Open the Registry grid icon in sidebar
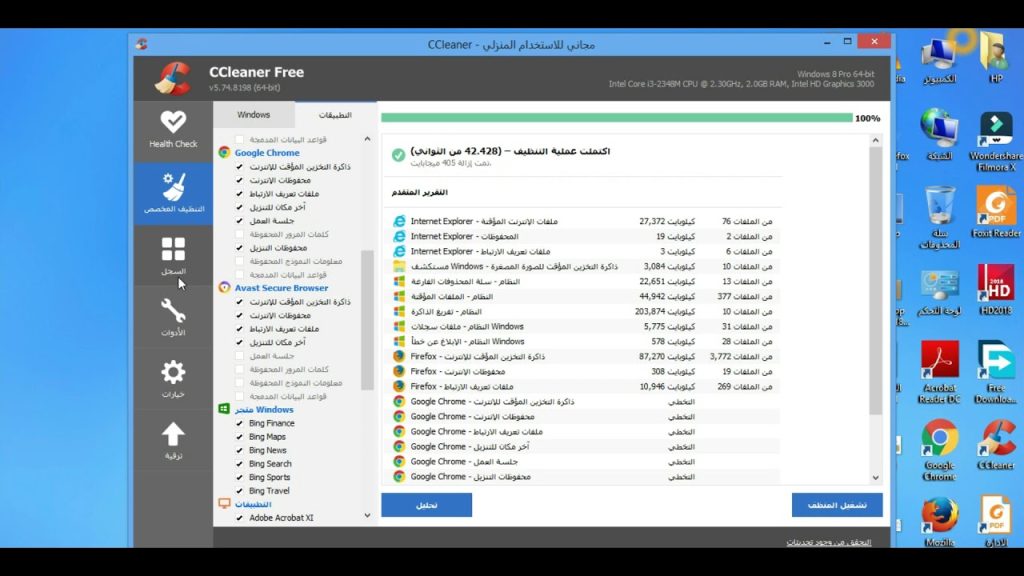The width and height of the screenshot is (1024, 576). (x=173, y=249)
